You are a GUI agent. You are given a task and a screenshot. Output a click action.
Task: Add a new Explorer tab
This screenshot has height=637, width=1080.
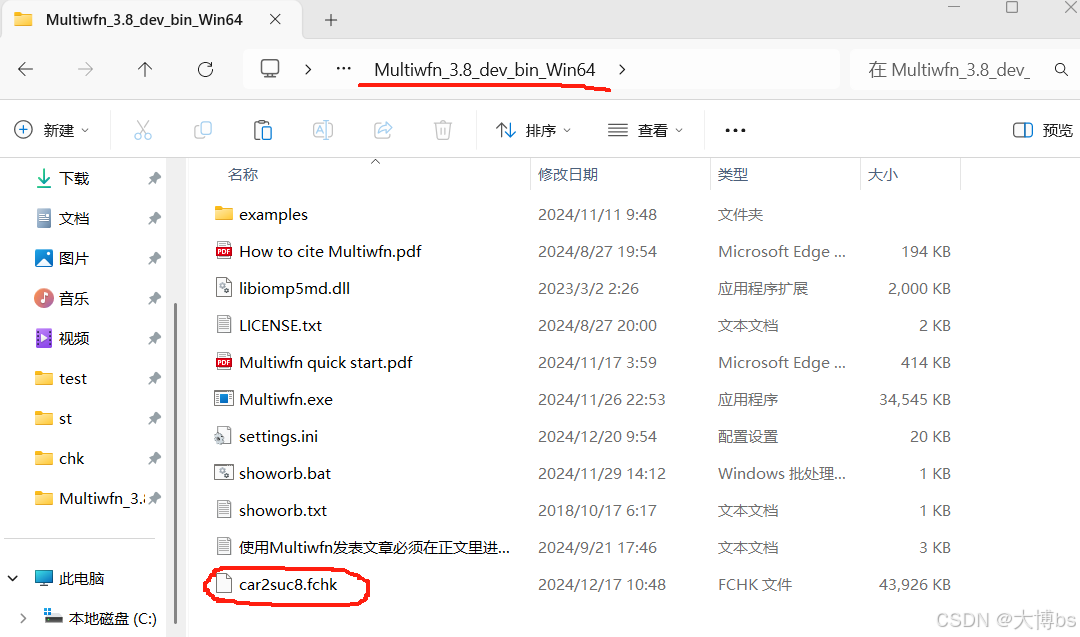[331, 20]
